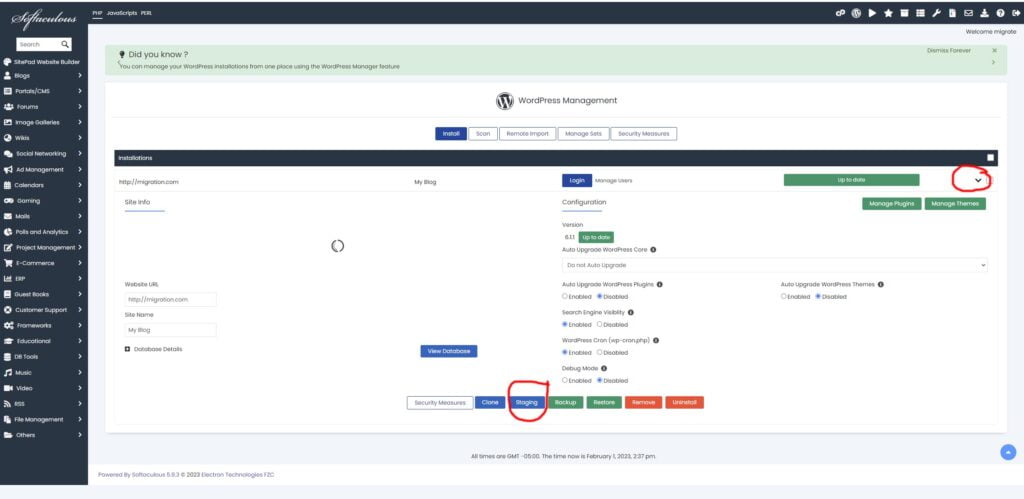Click the View Database button
The width and height of the screenshot is (1024, 499).
(449, 351)
